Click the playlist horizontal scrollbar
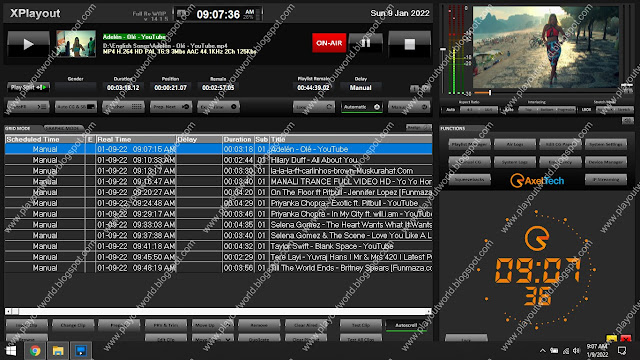640x360 pixels. (x=218, y=311)
